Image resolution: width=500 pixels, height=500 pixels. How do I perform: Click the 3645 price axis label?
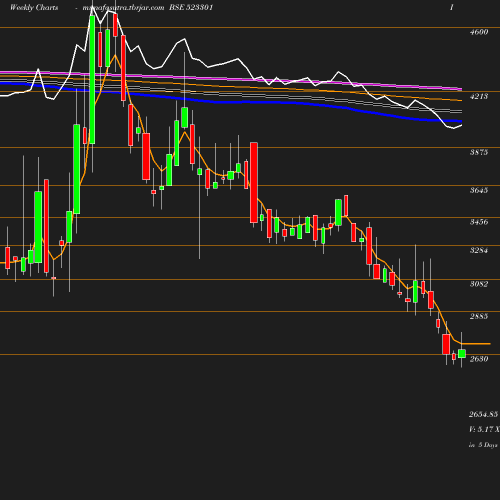479,190
